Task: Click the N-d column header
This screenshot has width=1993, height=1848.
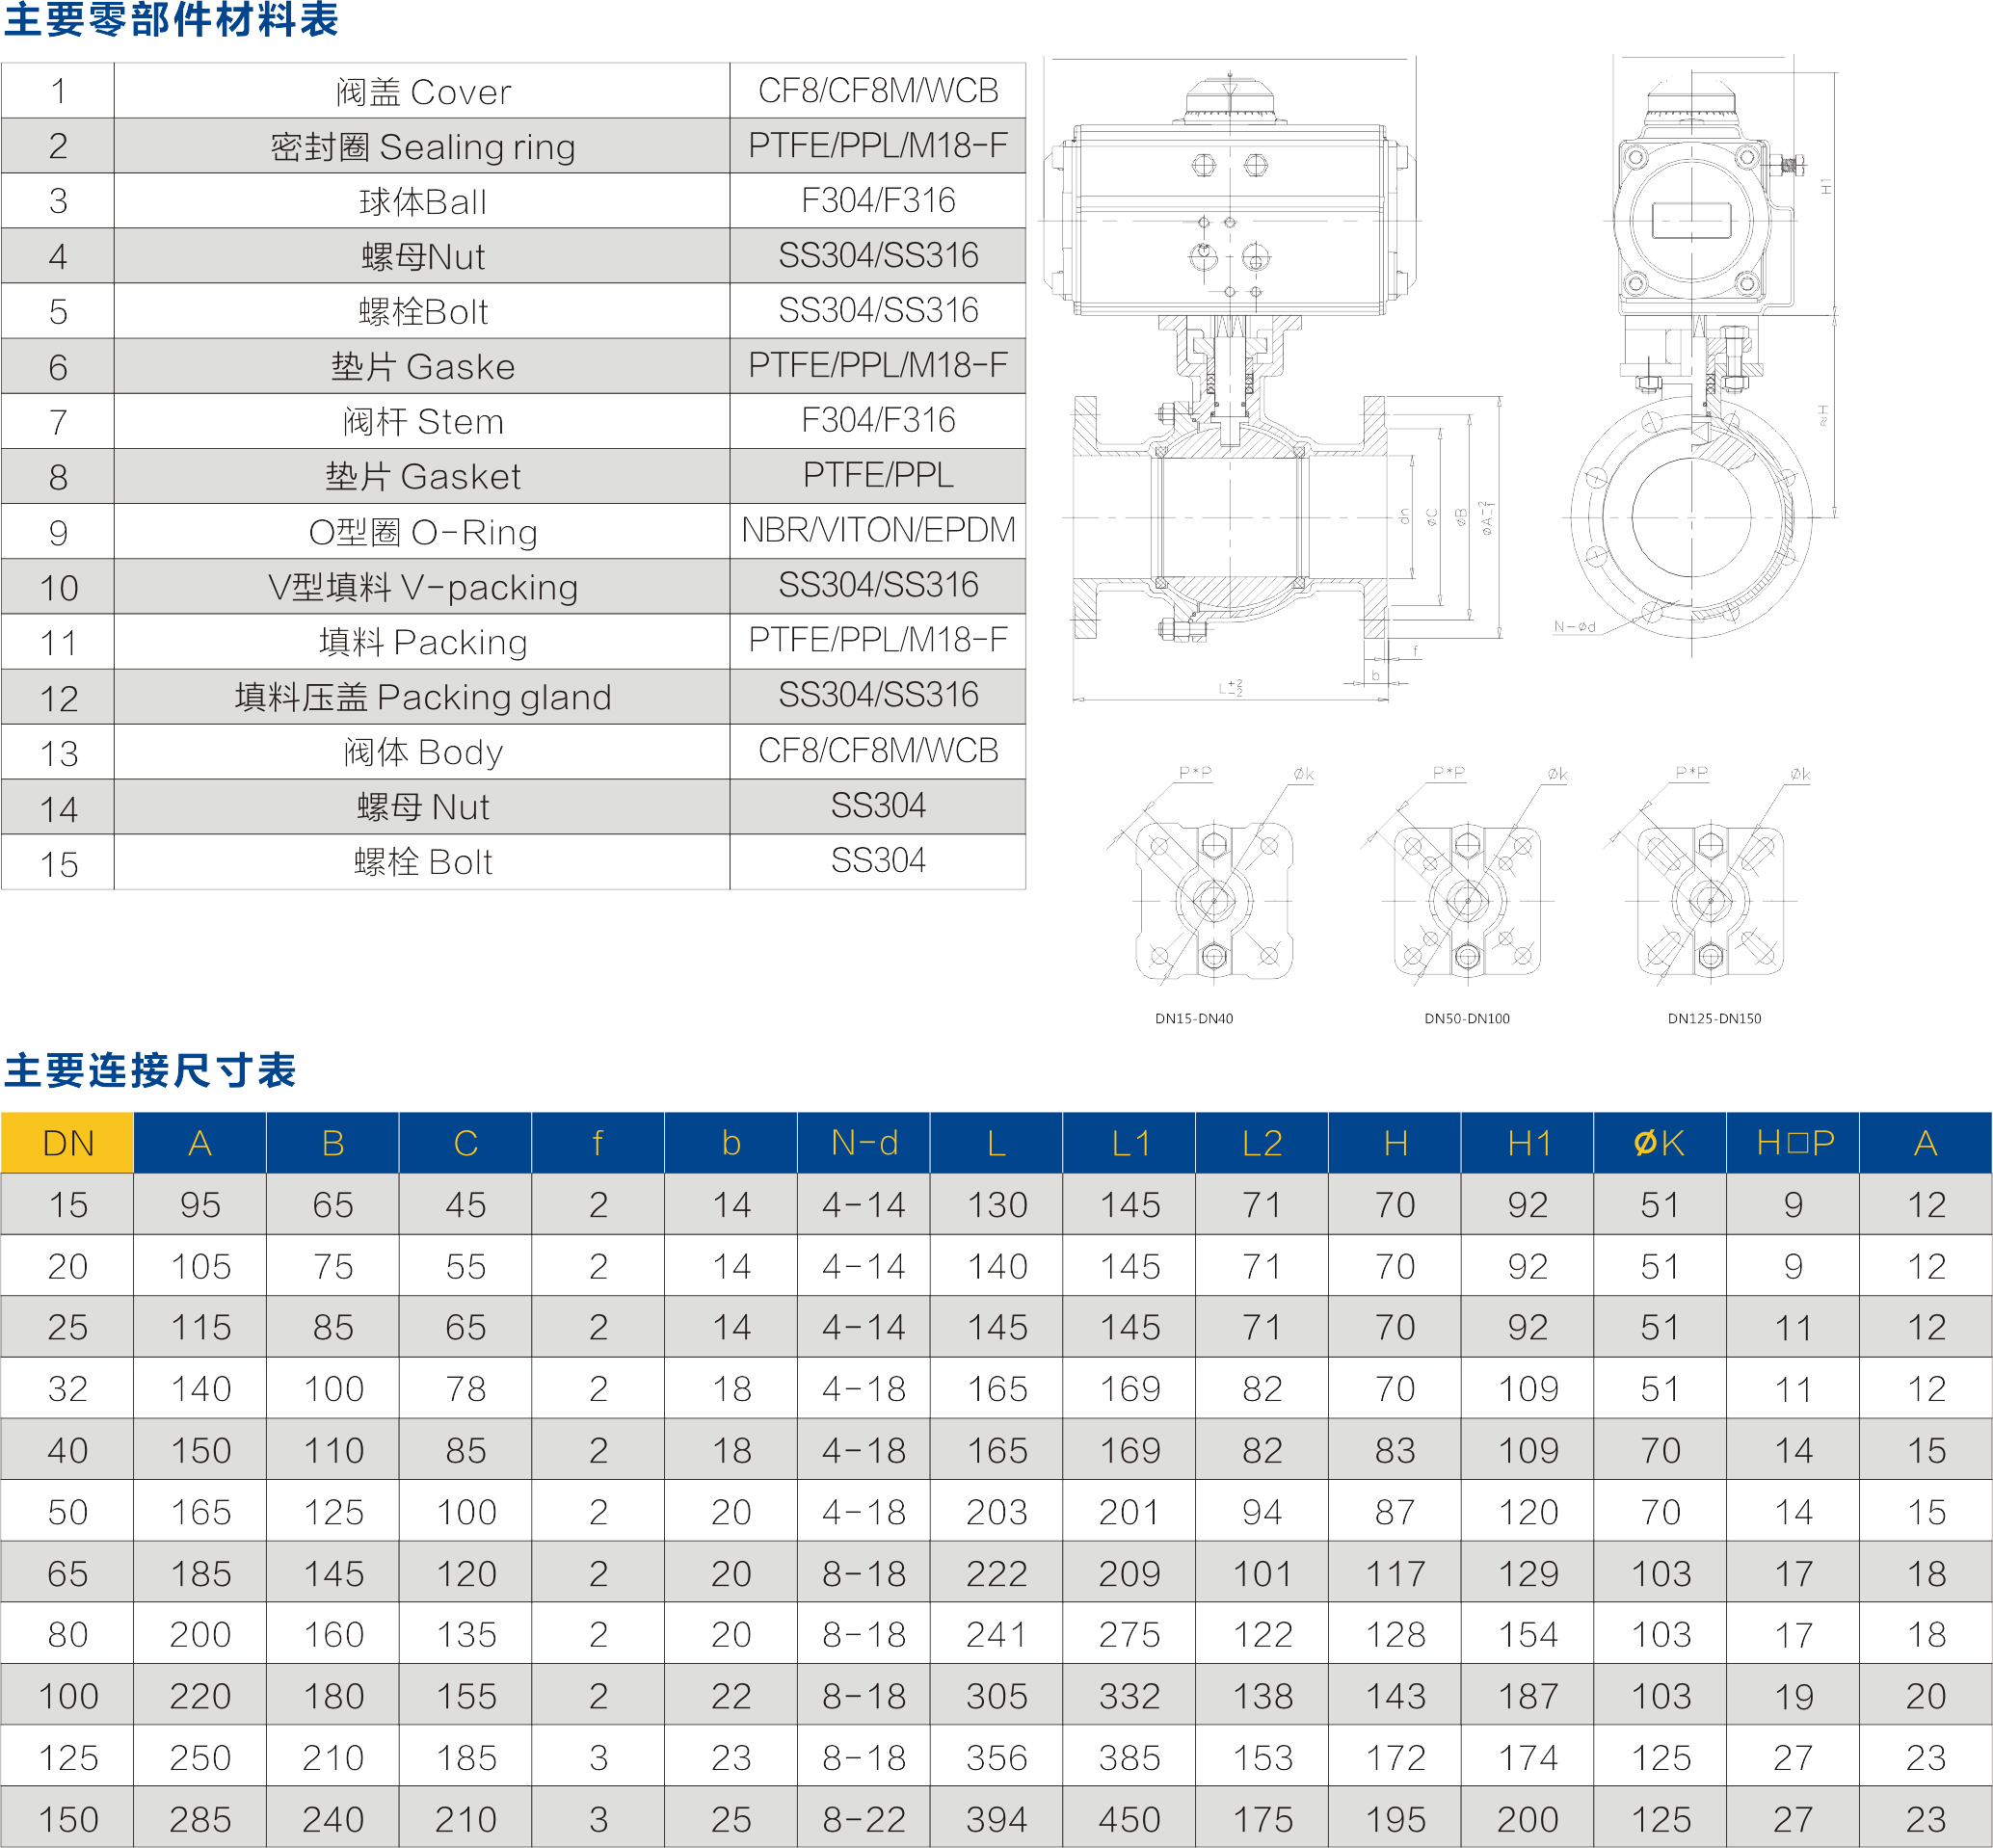Action: 864,1143
